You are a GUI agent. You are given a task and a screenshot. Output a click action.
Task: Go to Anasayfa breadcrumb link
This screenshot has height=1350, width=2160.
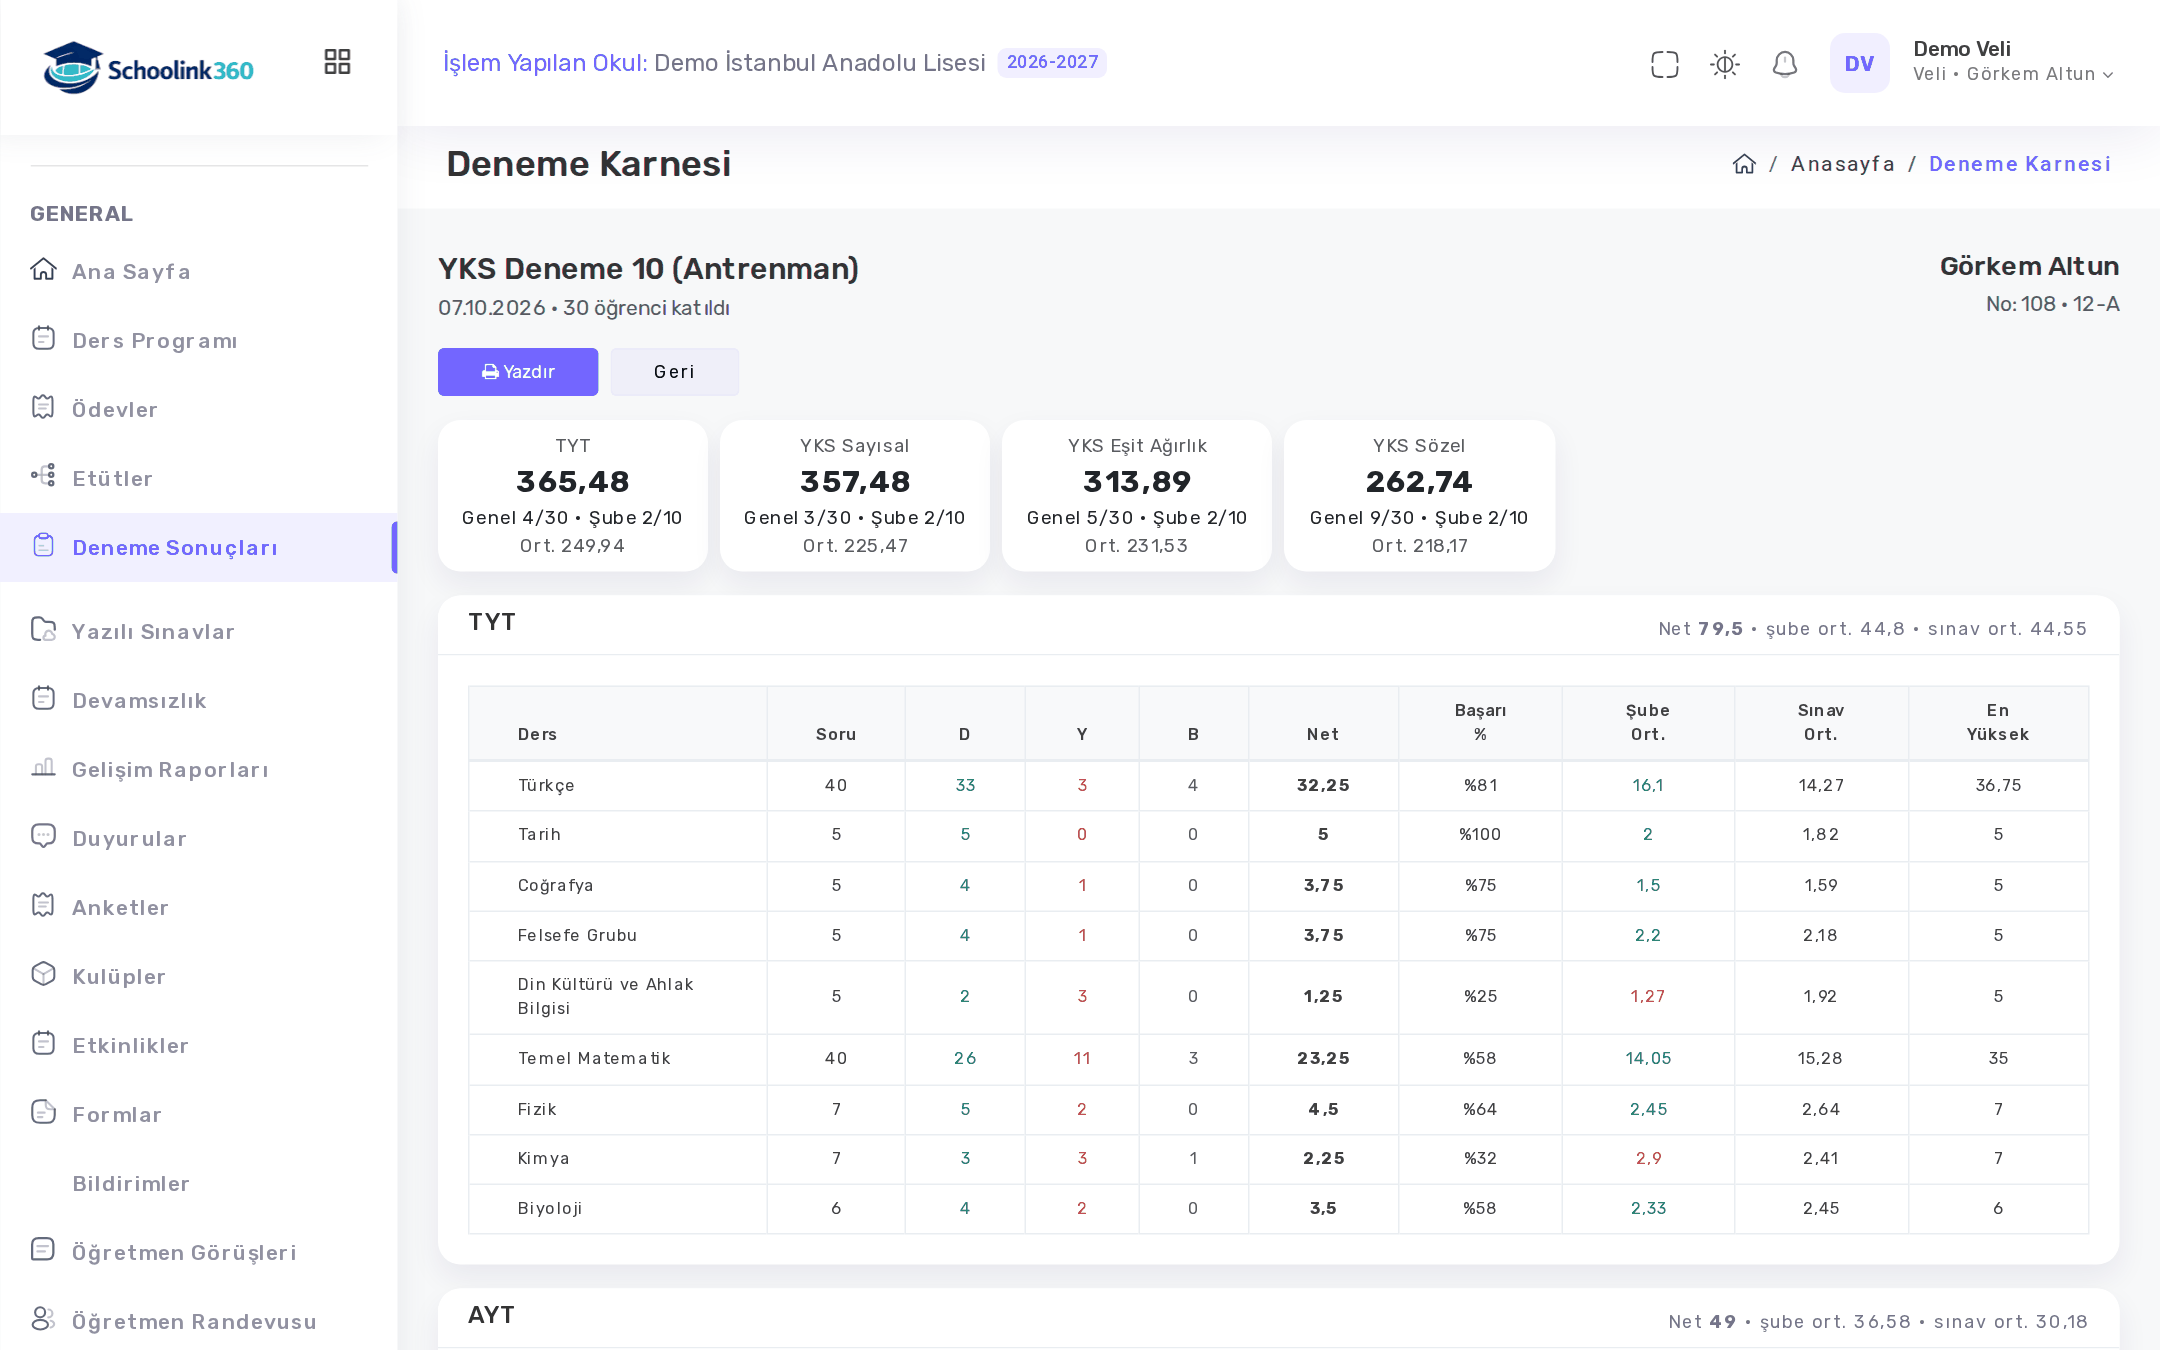[x=1842, y=164]
